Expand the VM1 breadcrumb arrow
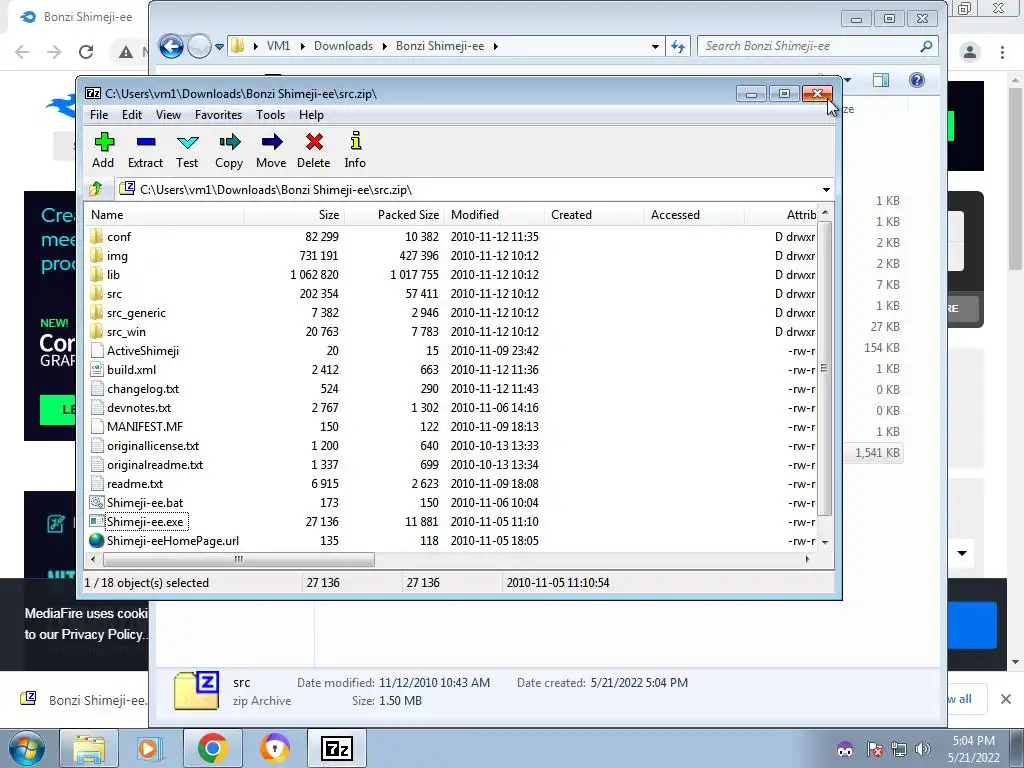 coord(302,46)
